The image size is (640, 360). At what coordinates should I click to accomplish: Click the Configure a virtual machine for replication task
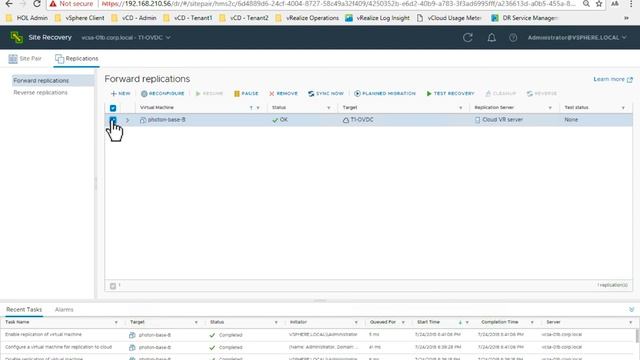58,347
